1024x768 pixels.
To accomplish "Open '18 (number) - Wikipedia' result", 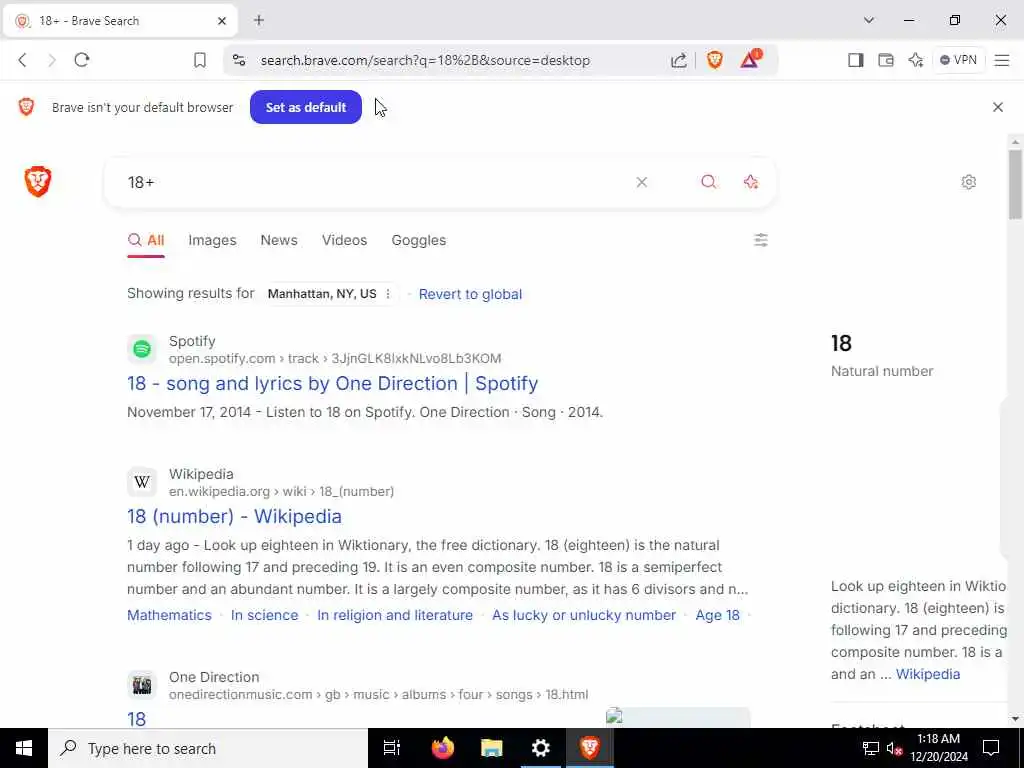I will (x=234, y=517).
